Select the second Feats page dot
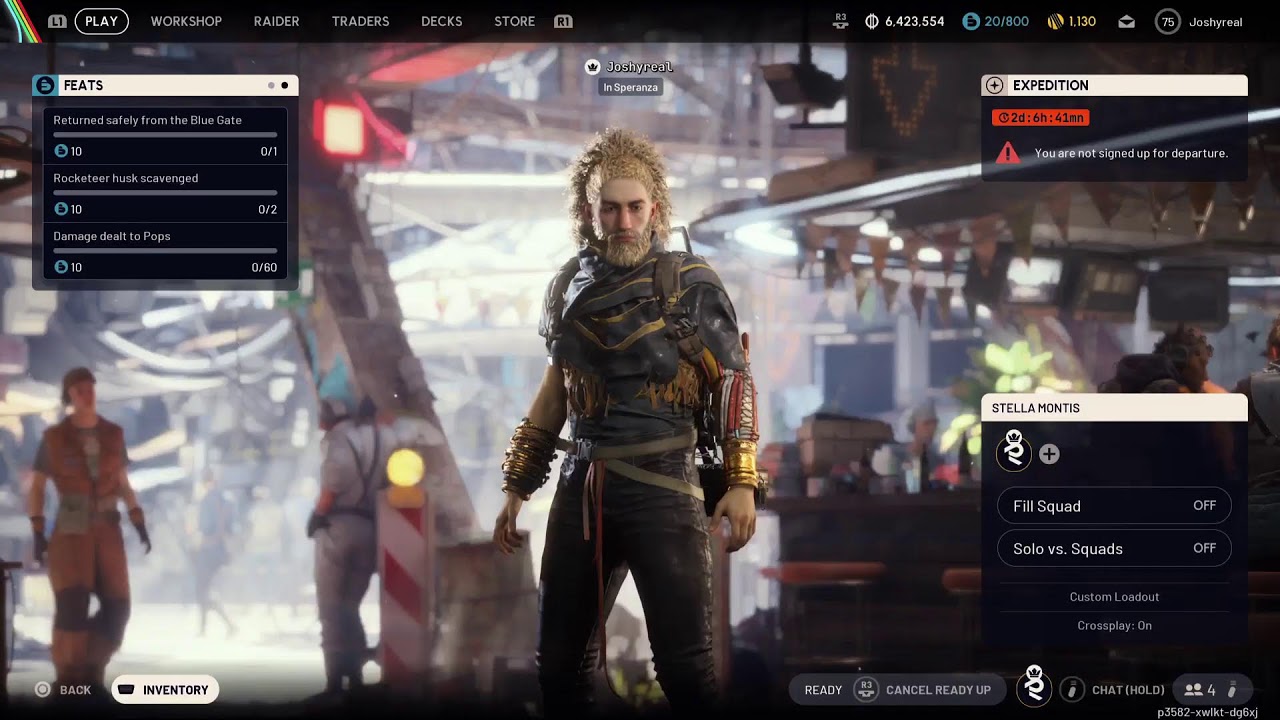 pyautogui.click(x=285, y=86)
